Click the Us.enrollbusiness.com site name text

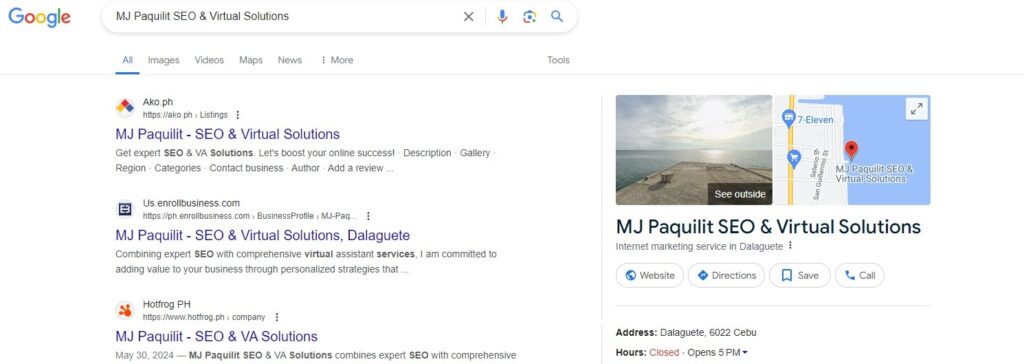(191, 203)
